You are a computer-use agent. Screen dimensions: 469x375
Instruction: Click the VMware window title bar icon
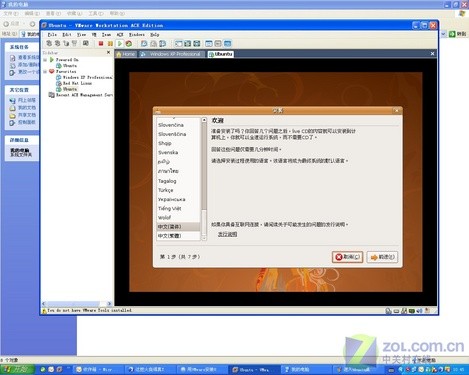[x=44, y=25]
